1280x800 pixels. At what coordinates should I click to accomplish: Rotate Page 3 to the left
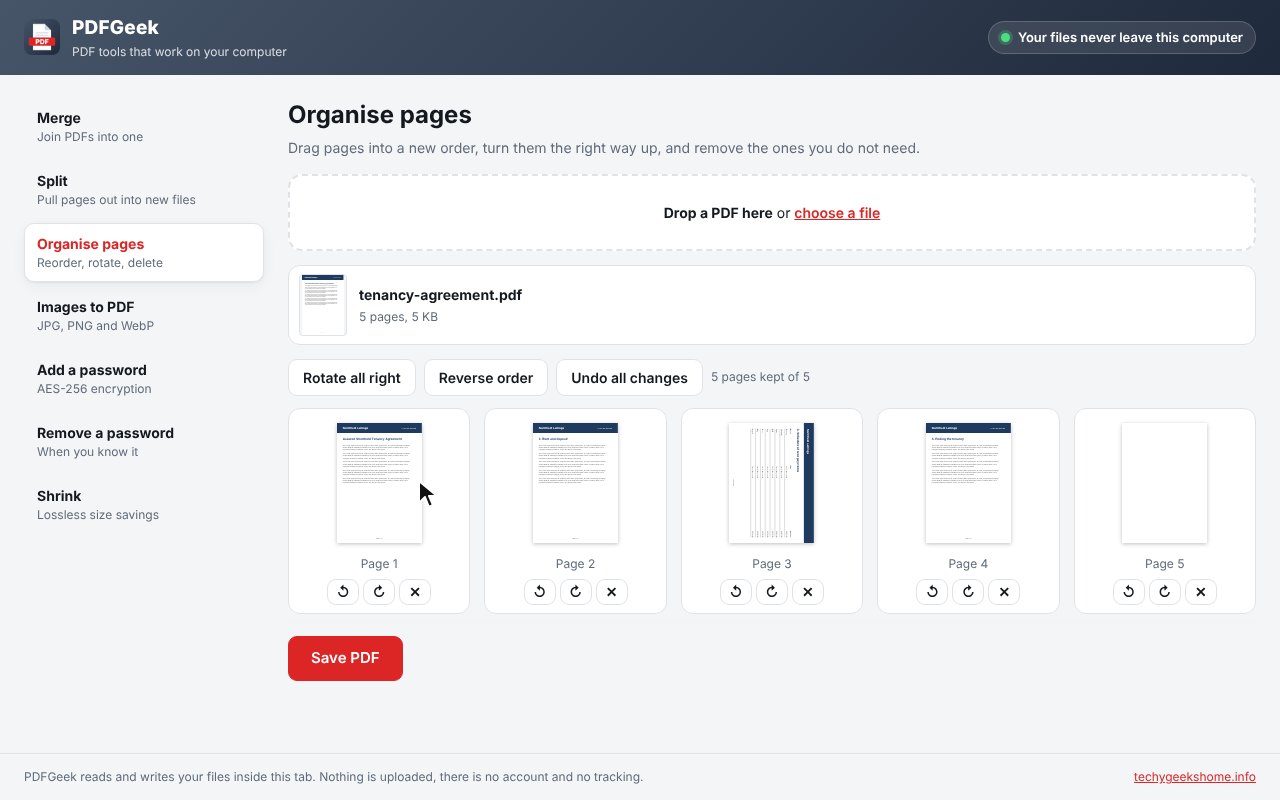tap(736, 592)
